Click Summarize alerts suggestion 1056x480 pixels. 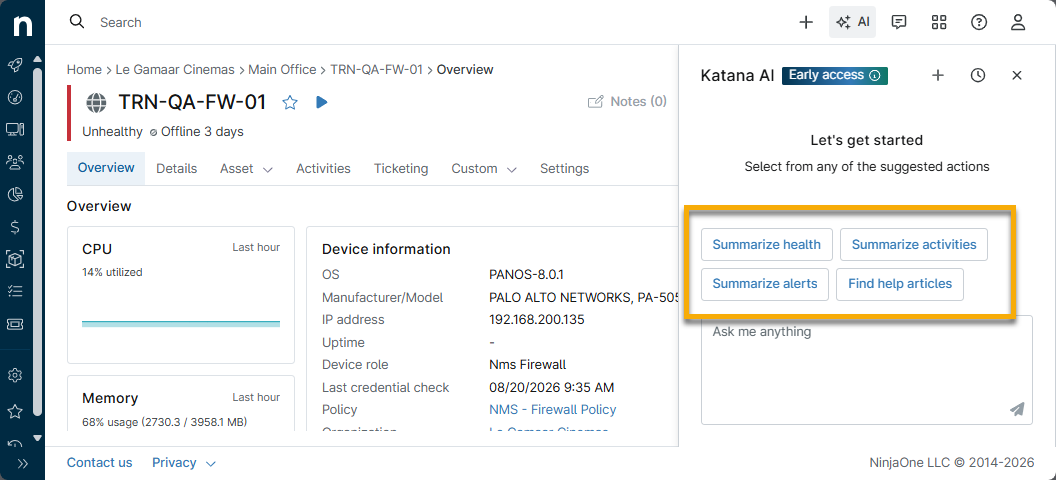(x=765, y=284)
